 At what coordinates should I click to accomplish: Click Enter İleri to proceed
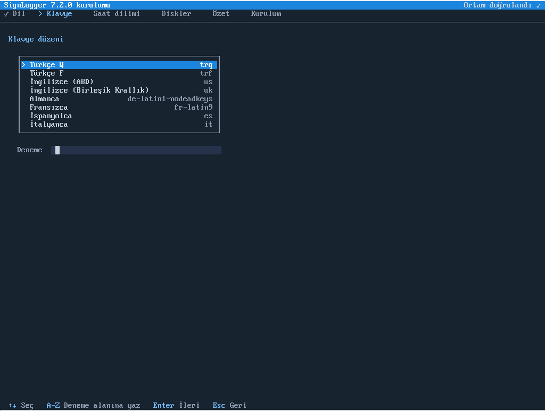(176, 405)
